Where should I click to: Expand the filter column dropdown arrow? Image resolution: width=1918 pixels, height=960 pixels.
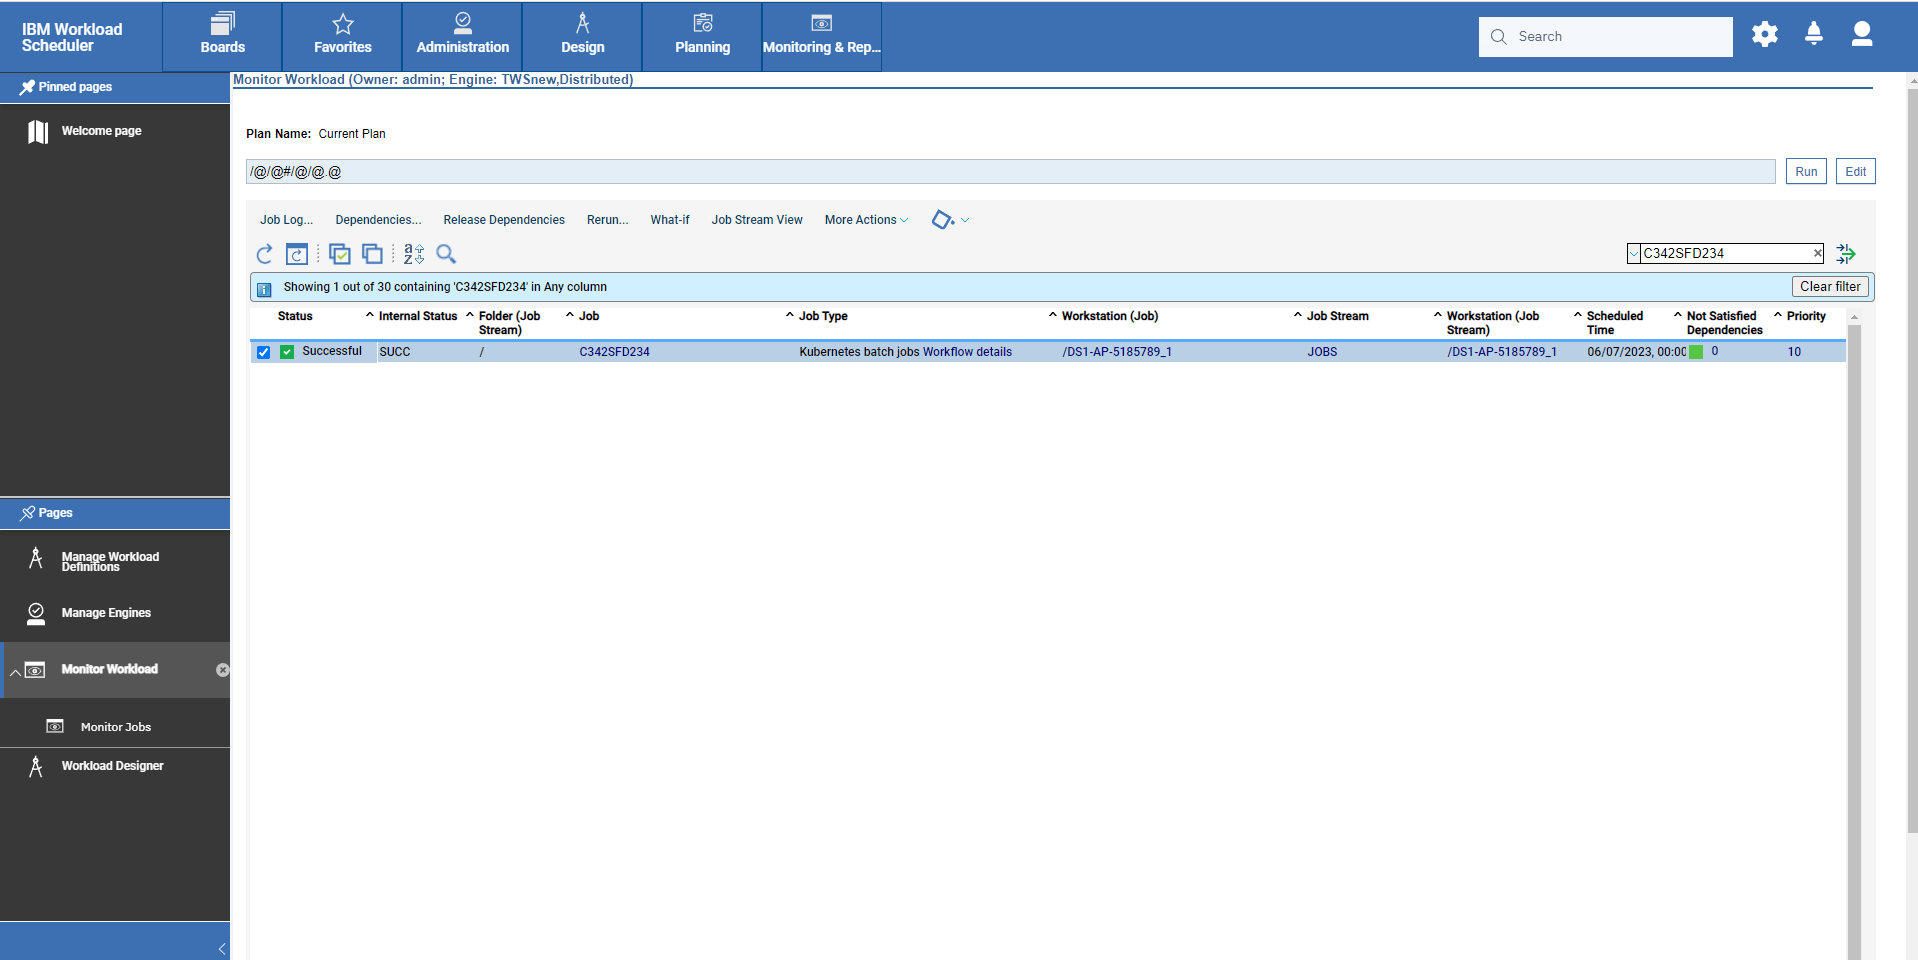(x=1634, y=253)
